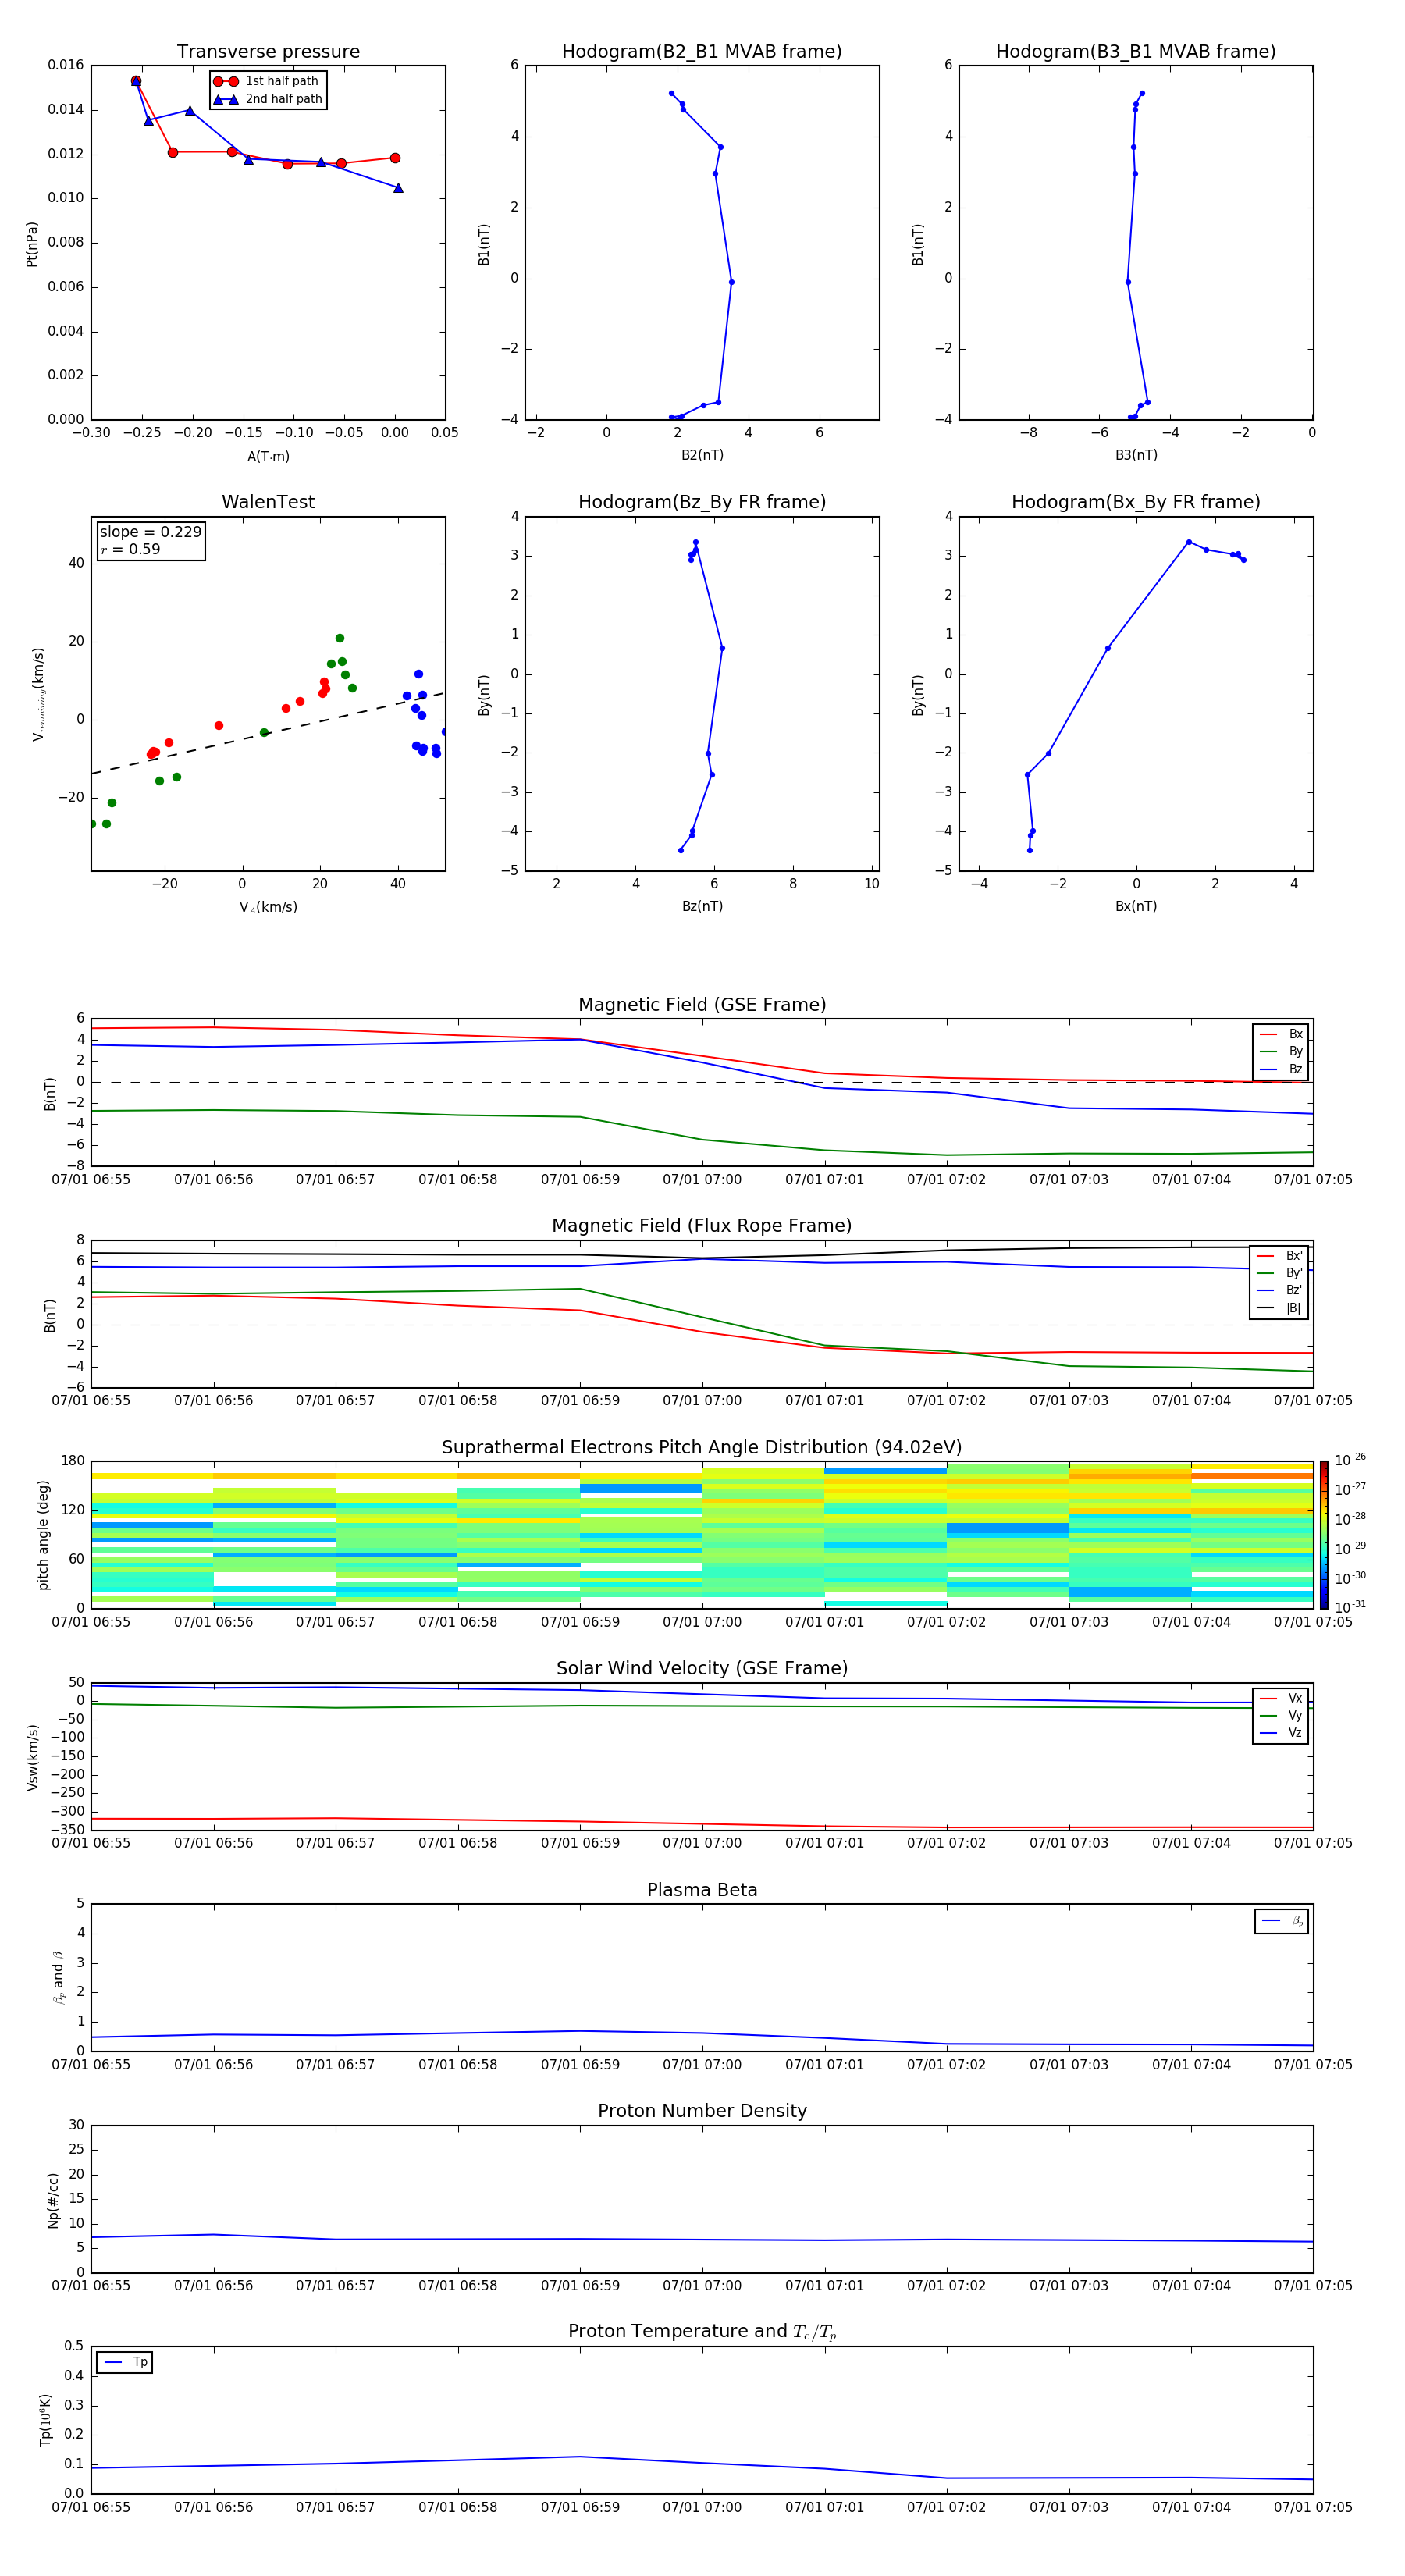This screenshot has width=1405, height=2576.
Task: Select the "|B|" flux rope legend entry
Action: [1280, 1308]
